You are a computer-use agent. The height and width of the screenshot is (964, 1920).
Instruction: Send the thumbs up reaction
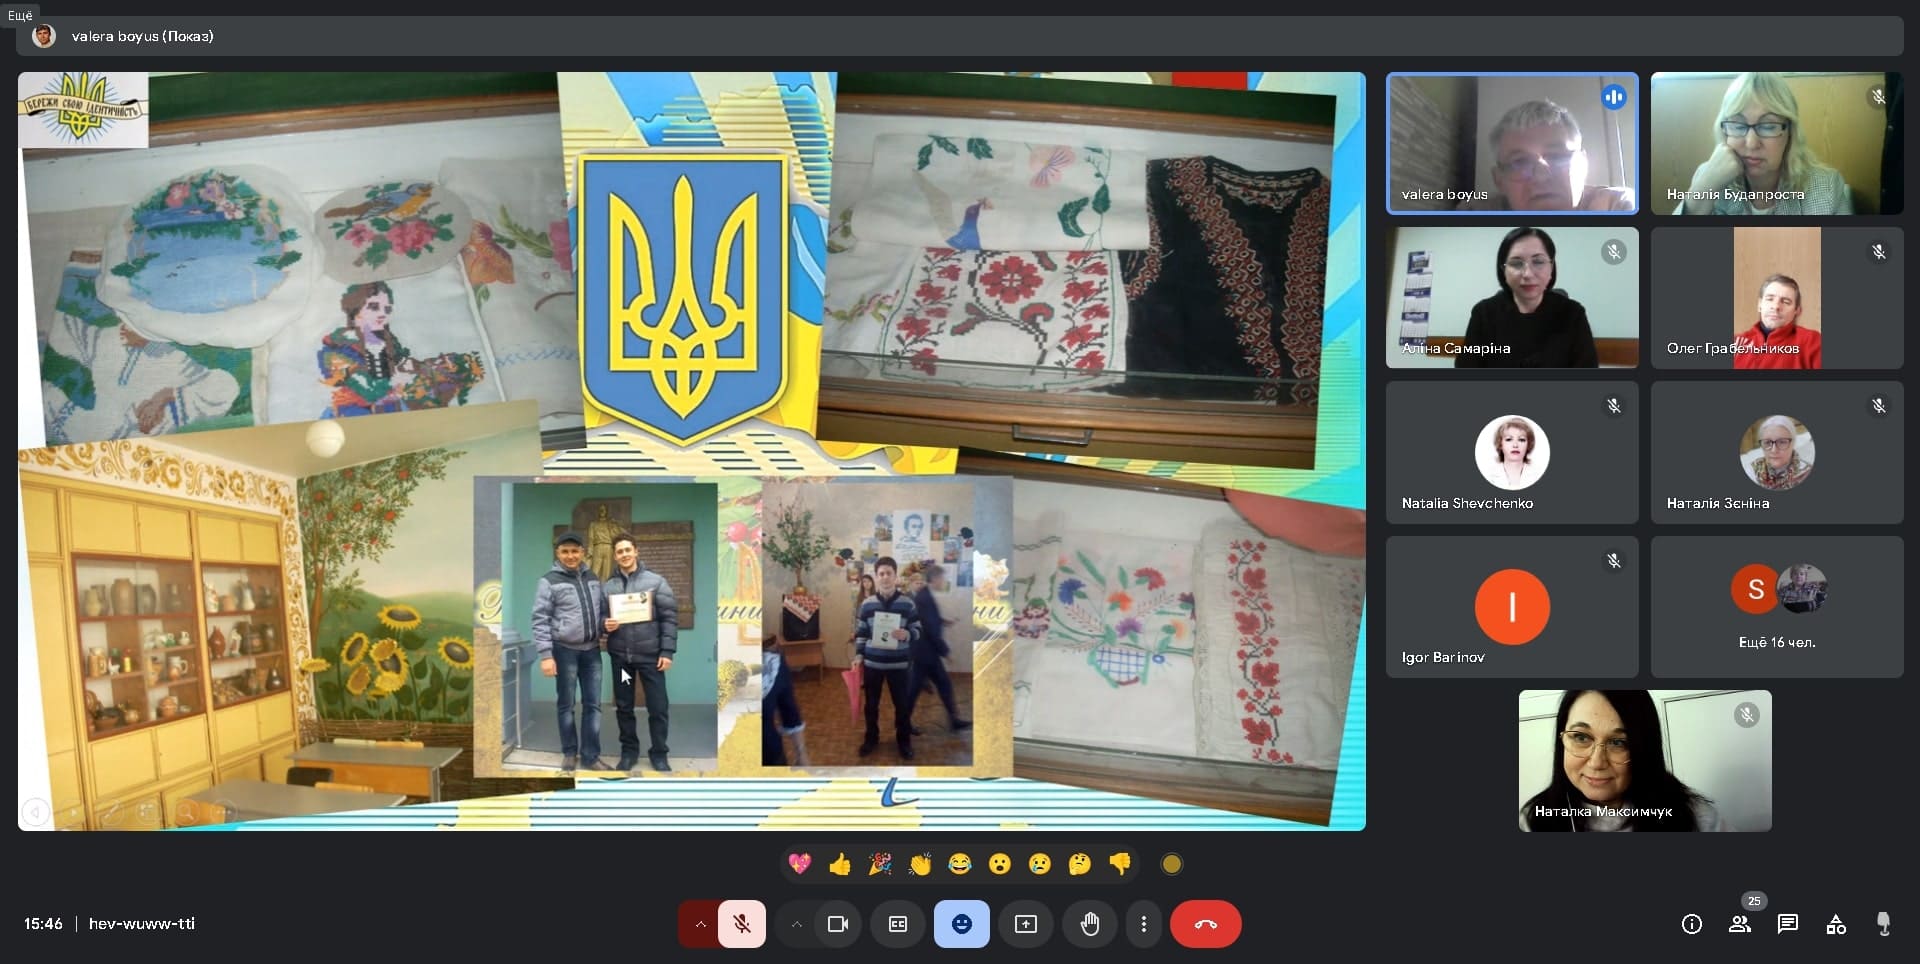click(840, 864)
